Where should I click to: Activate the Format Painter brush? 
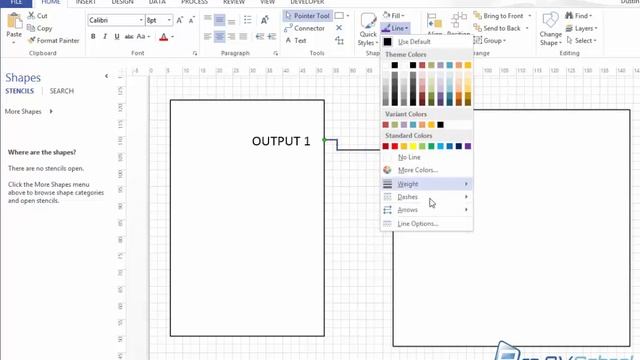click(x=31, y=40)
